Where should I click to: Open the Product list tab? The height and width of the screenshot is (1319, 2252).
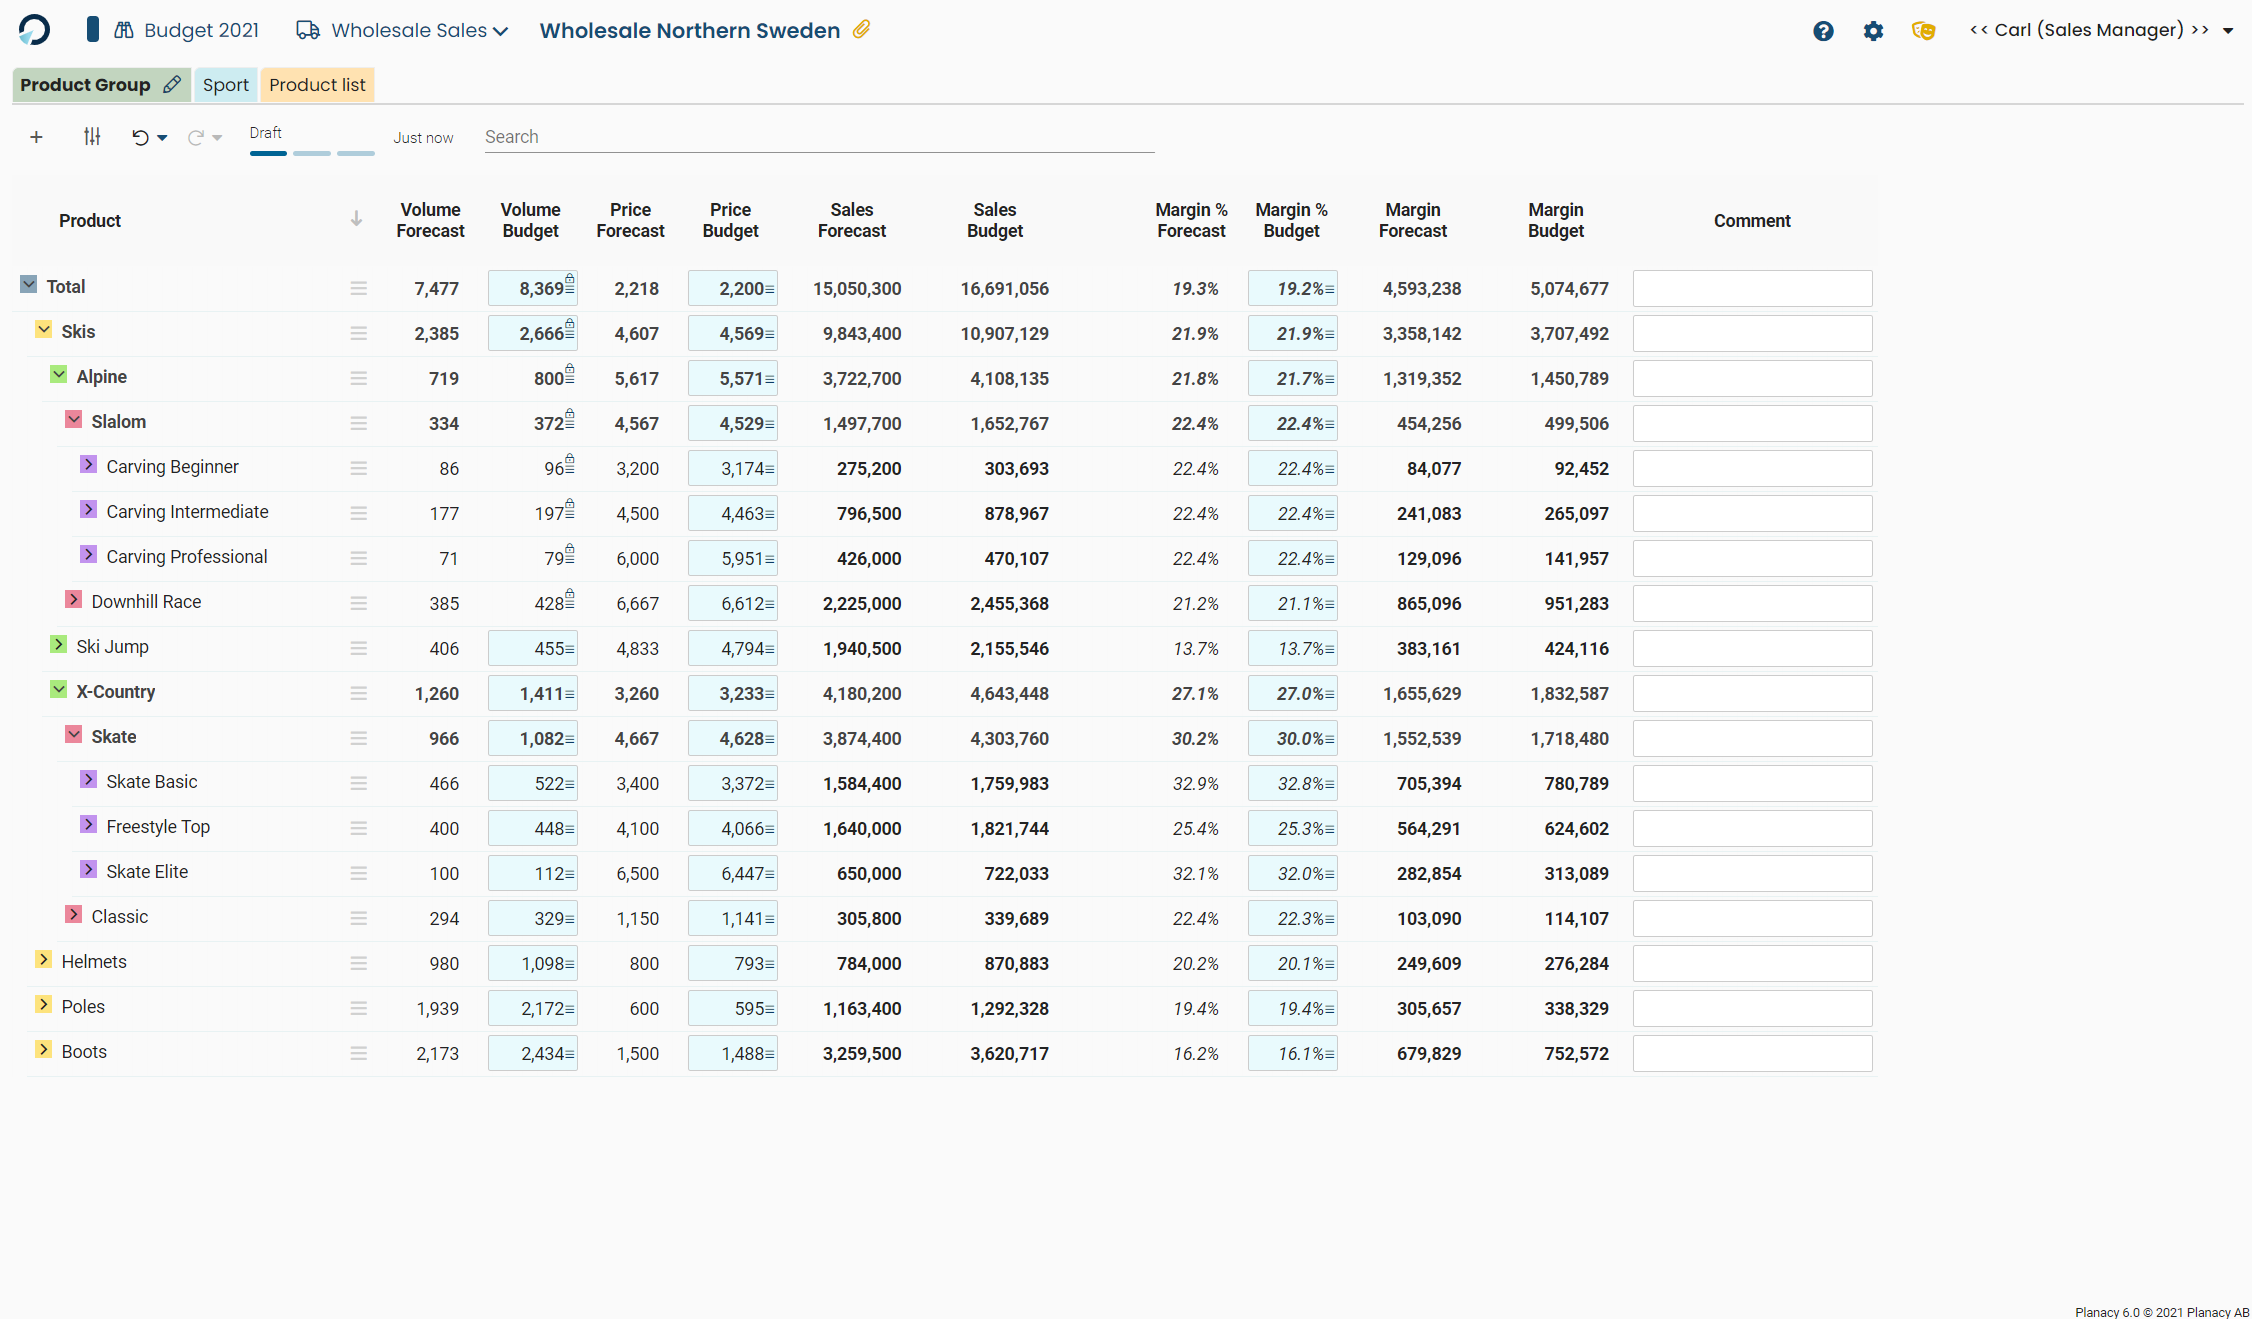317,85
